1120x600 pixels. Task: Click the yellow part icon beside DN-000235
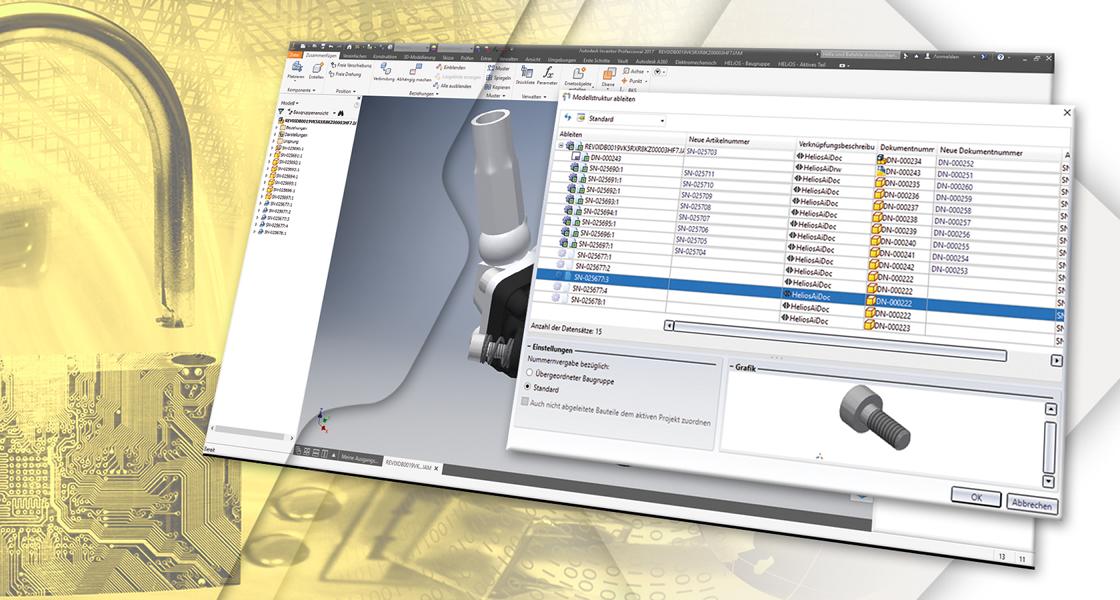879,183
